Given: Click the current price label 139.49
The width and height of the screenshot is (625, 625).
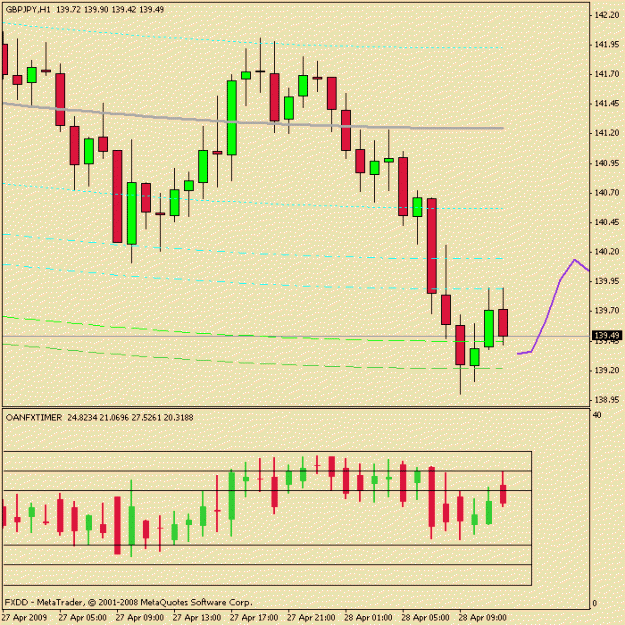Looking at the screenshot, I should tap(607, 336).
